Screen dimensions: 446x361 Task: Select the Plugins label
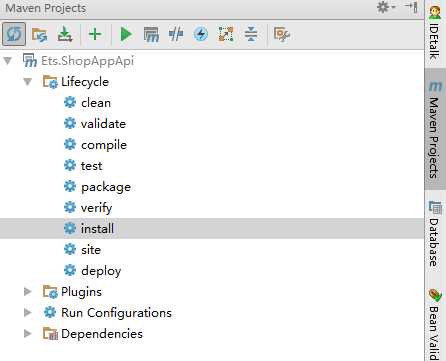81,292
